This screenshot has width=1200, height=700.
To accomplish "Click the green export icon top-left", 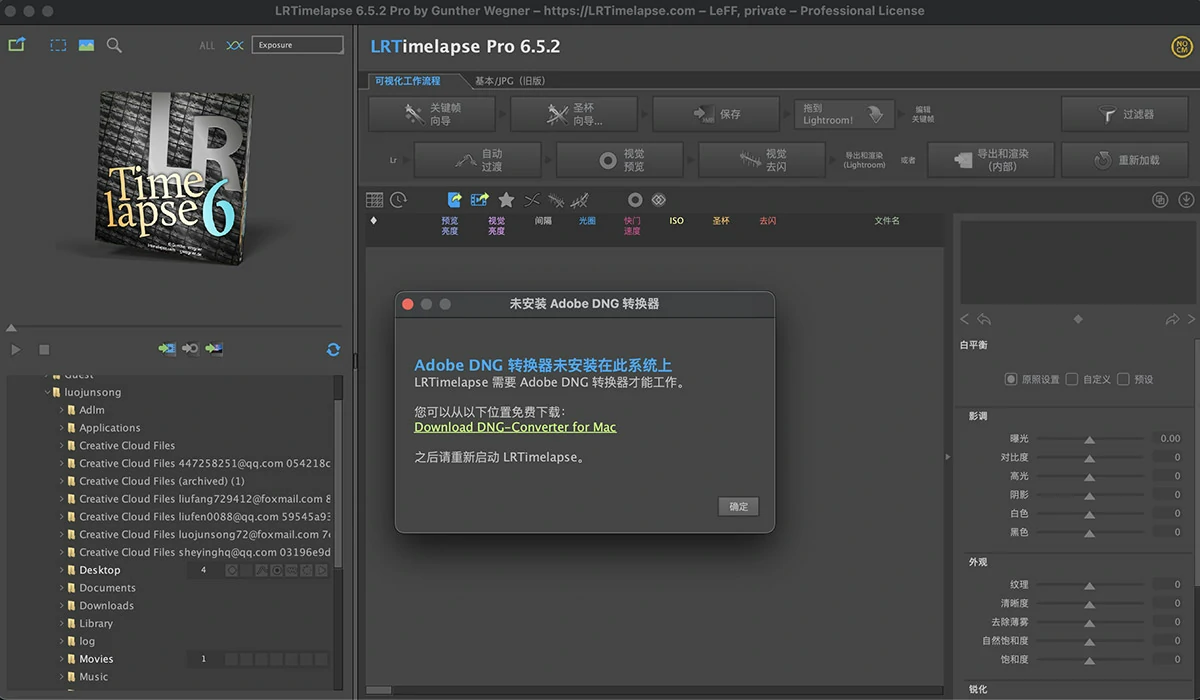I will coord(16,45).
